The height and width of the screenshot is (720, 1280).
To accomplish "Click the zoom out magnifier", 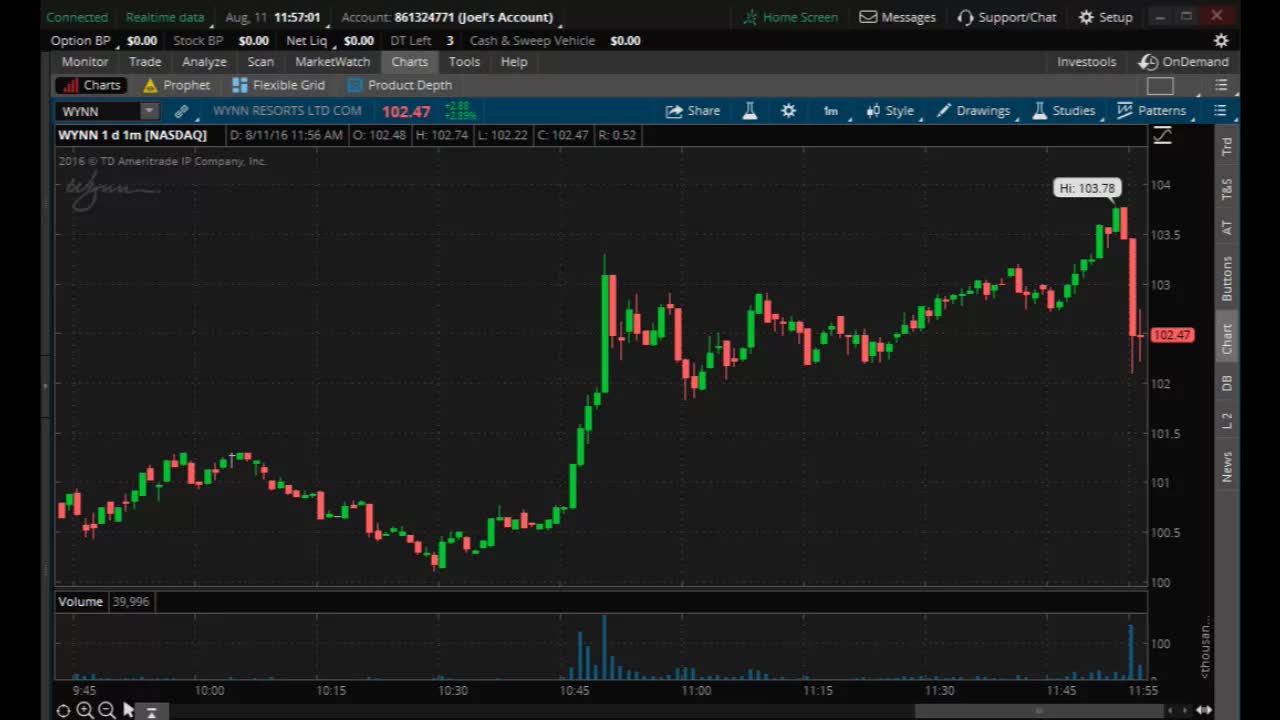I will click(107, 711).
